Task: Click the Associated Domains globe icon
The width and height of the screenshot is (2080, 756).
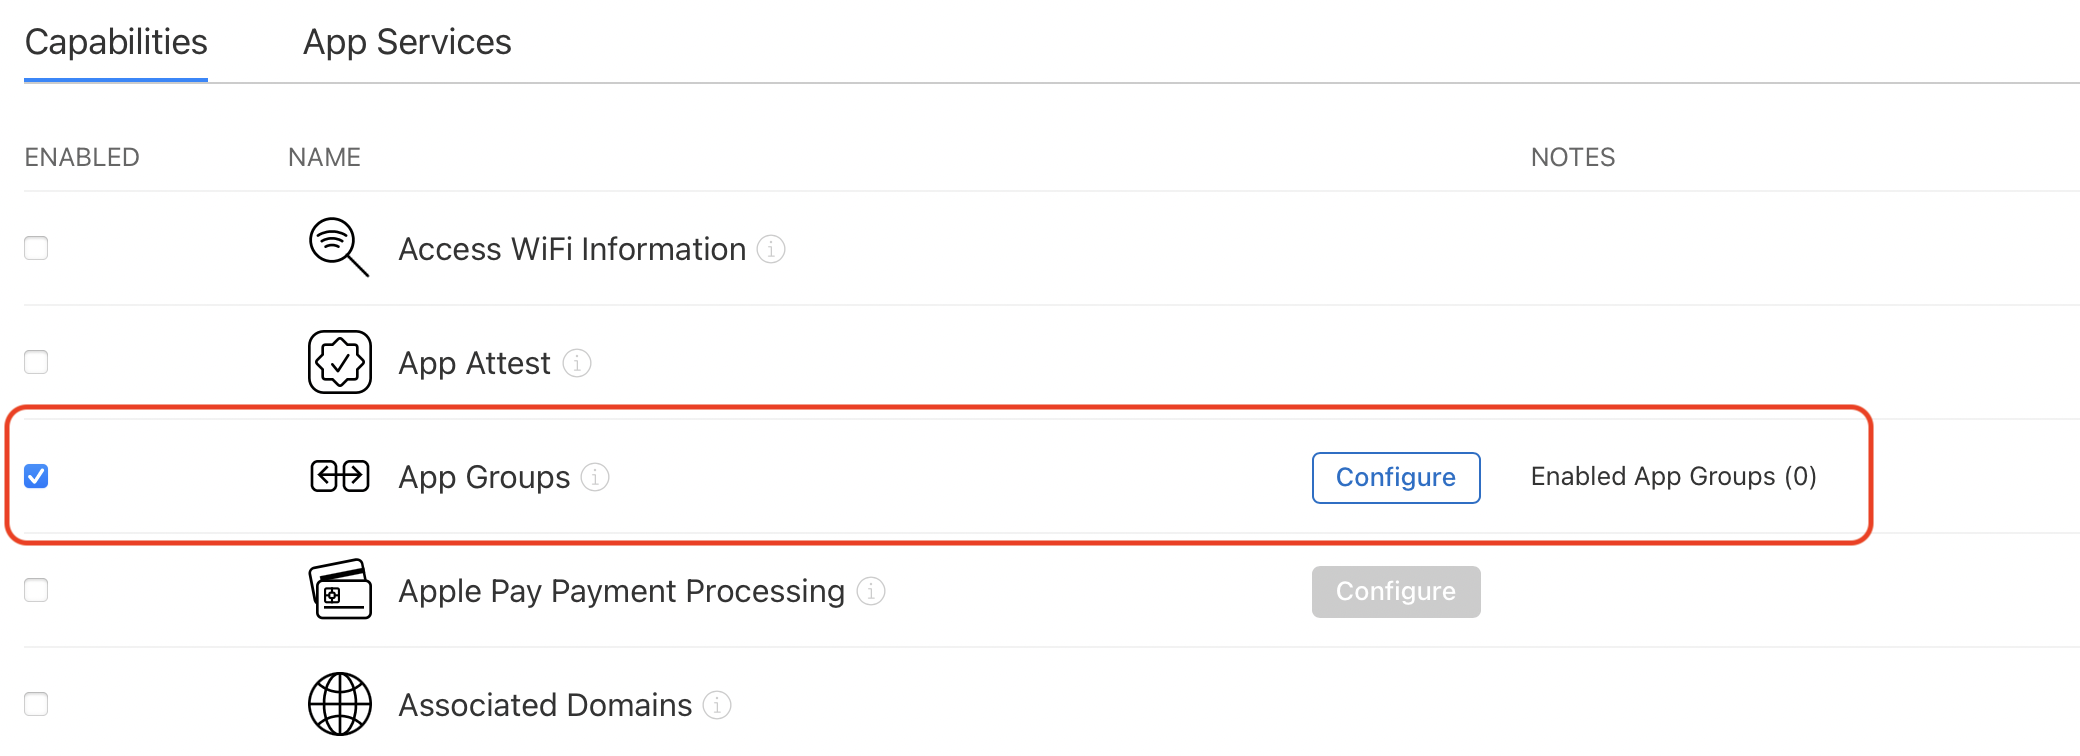Action: click(340, 704)
